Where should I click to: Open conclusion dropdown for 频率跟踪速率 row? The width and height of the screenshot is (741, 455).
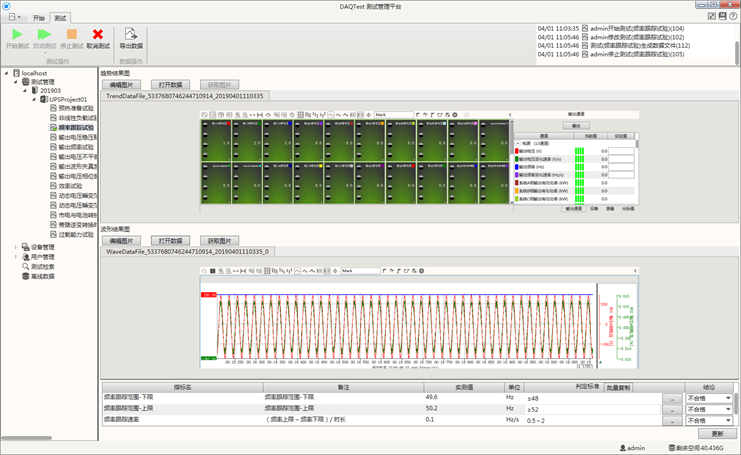tap(727, 421)
